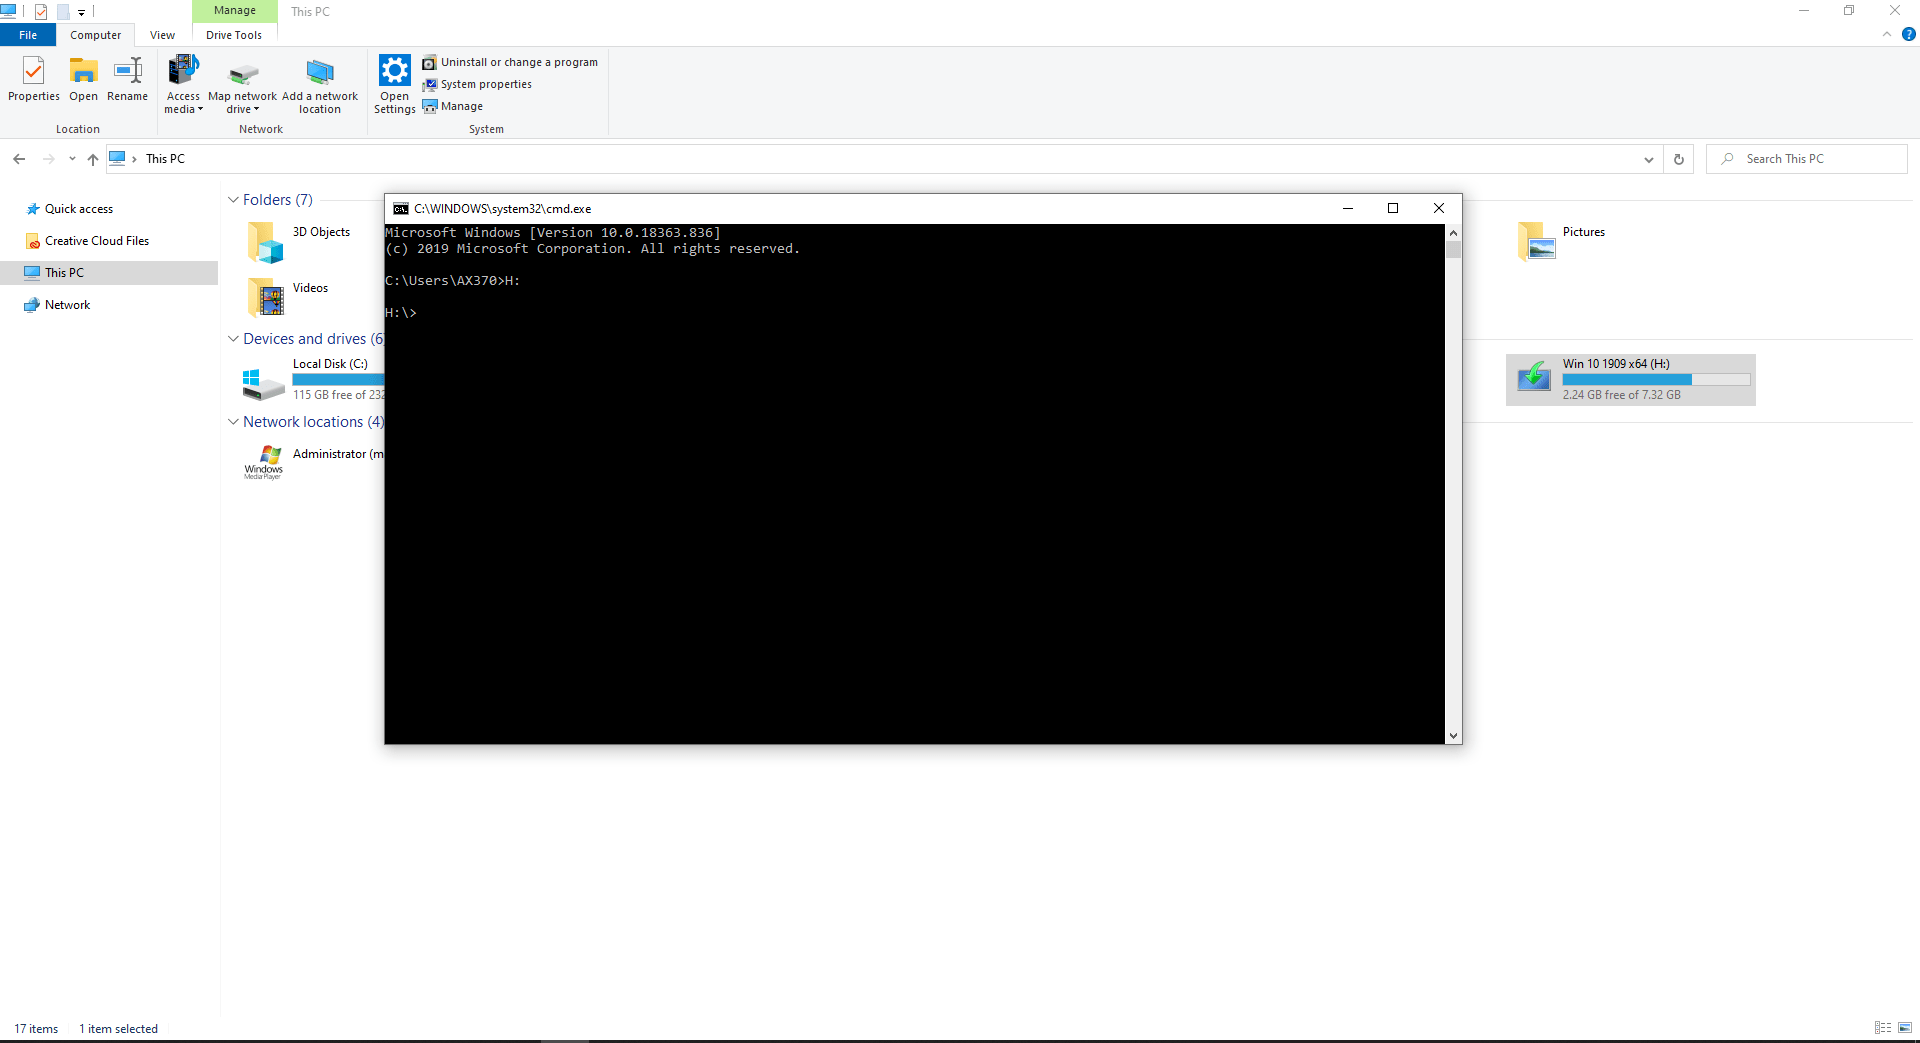Select the Local Disk (C:) drive

[313, 380]
